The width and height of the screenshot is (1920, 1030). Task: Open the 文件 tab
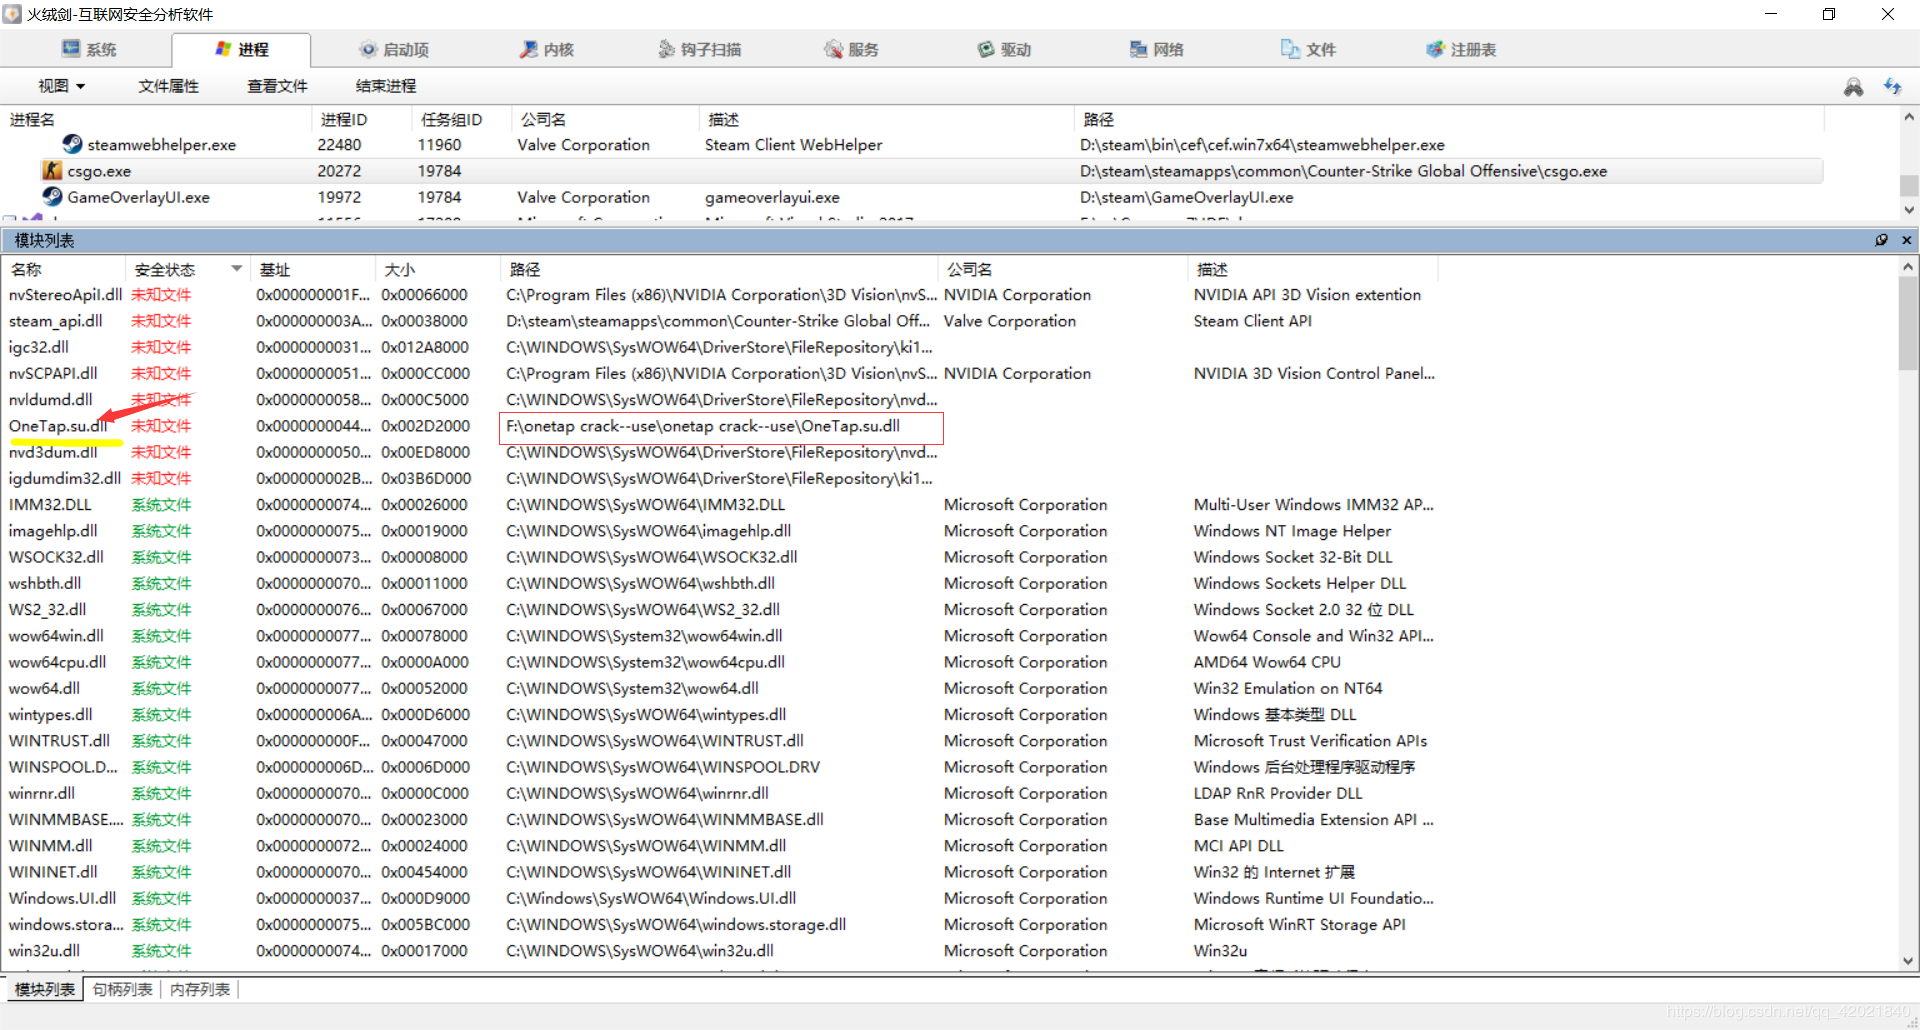pos(1309,50)
